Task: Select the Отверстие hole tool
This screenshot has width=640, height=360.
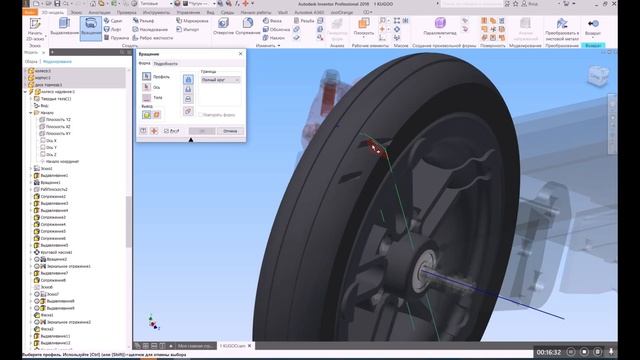Action: pos(223,26)
